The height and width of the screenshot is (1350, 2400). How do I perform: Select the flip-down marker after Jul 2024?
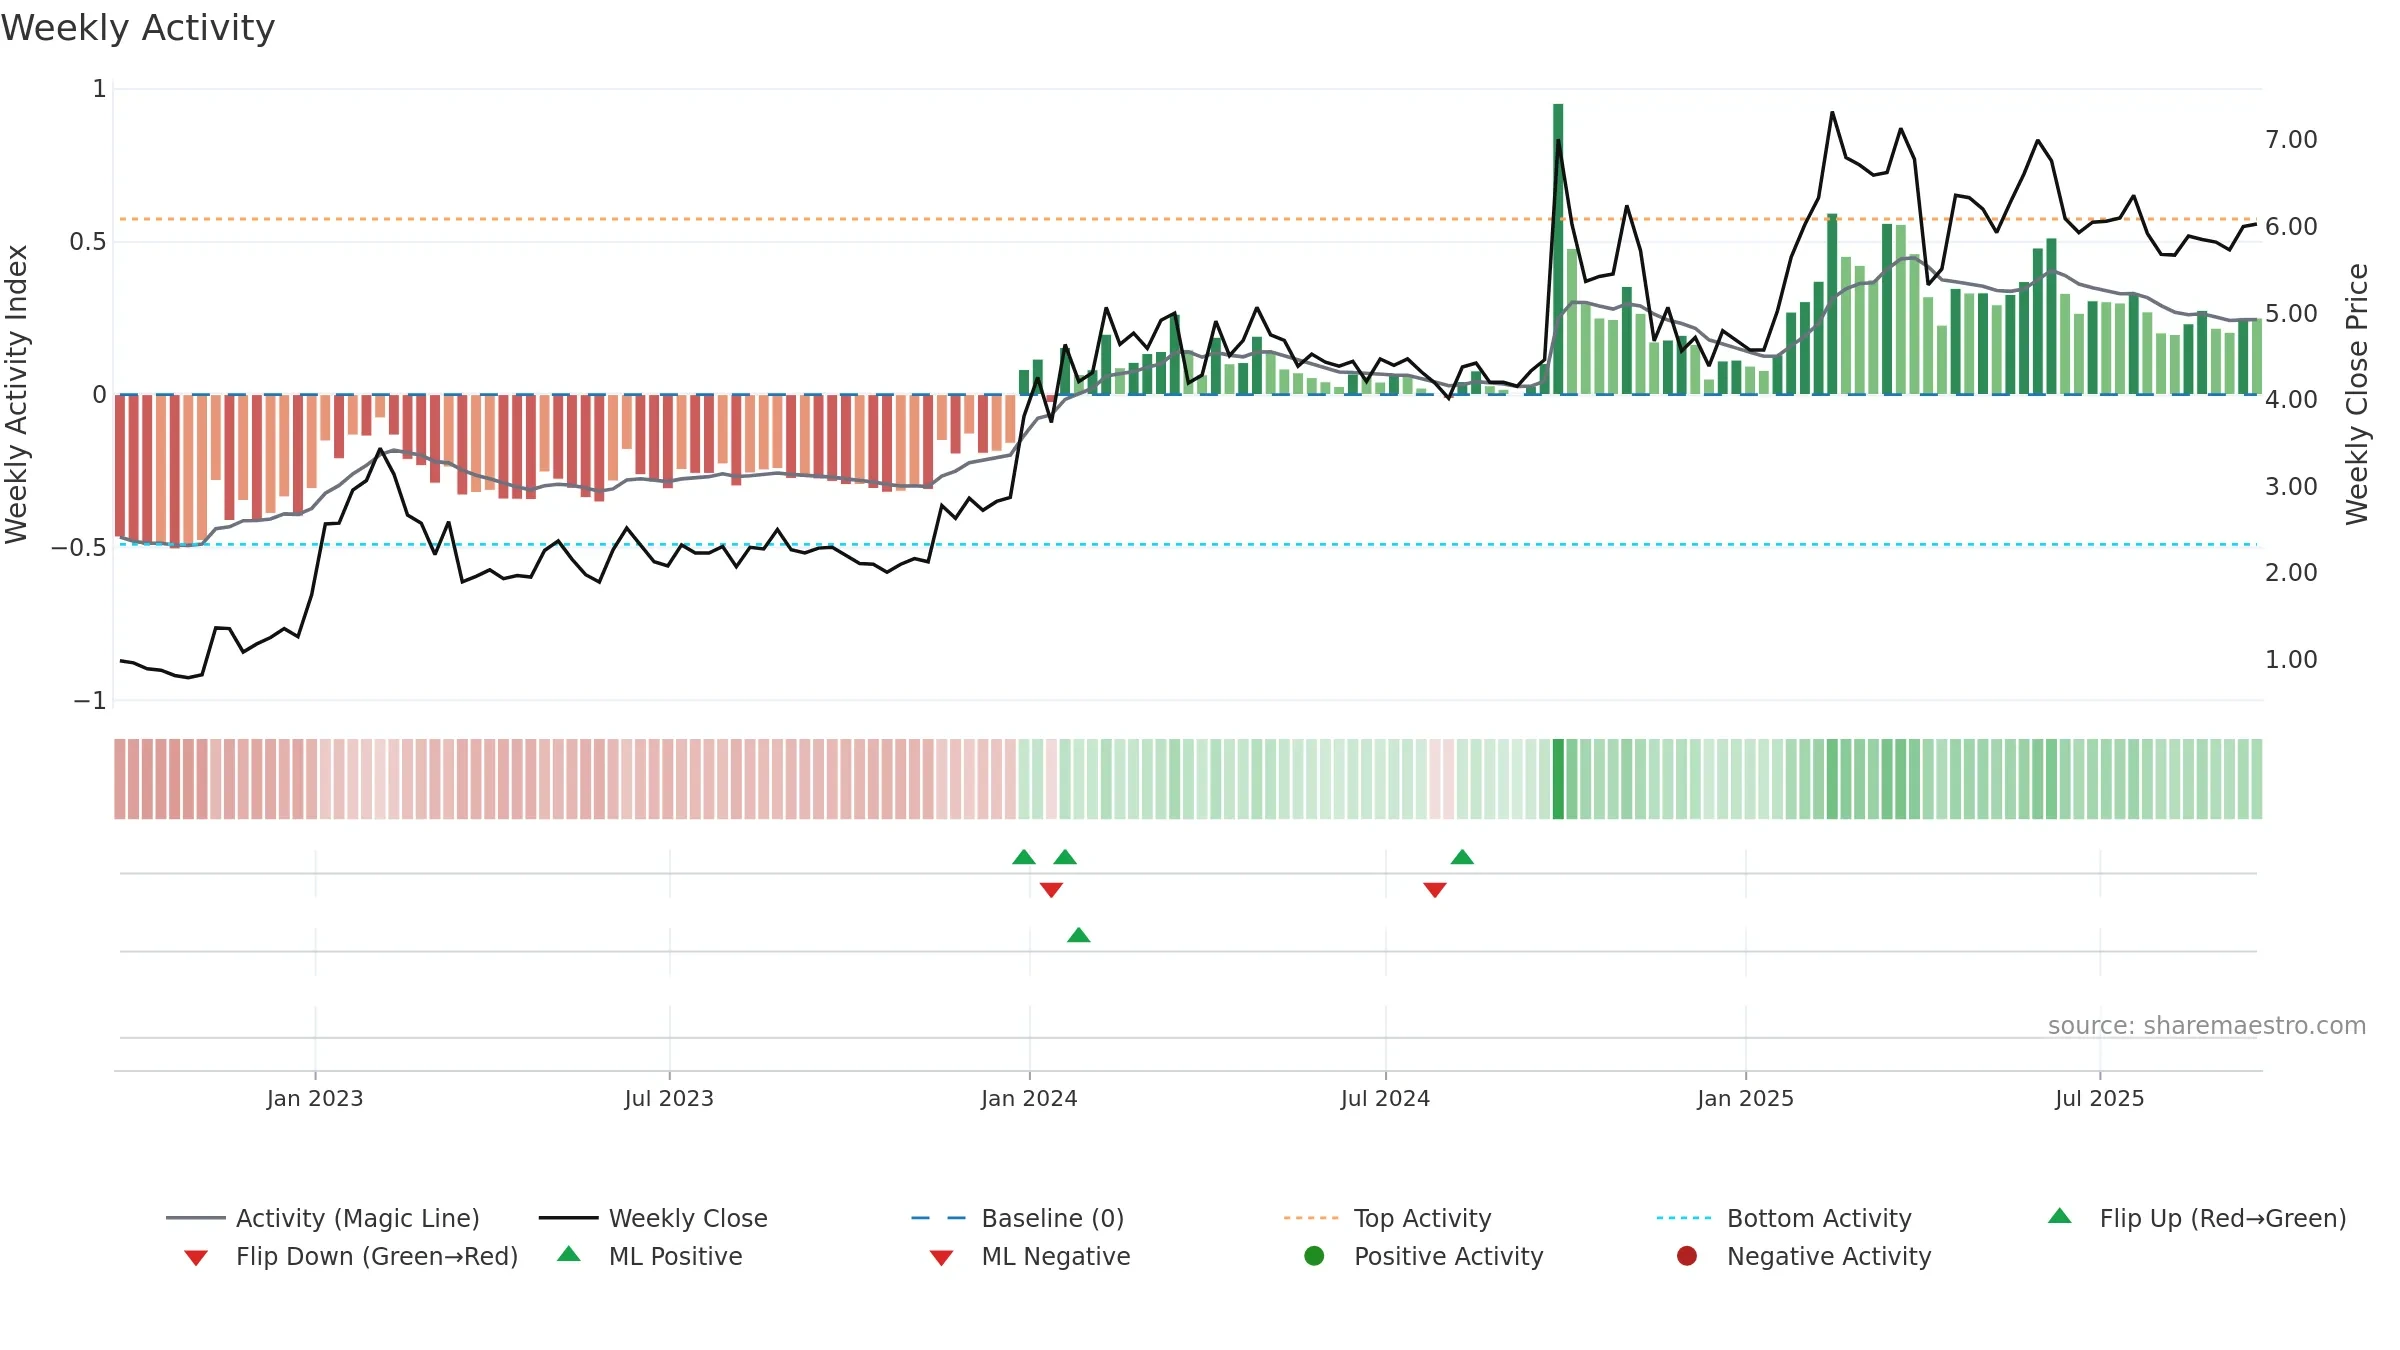tap(1435, 890)
